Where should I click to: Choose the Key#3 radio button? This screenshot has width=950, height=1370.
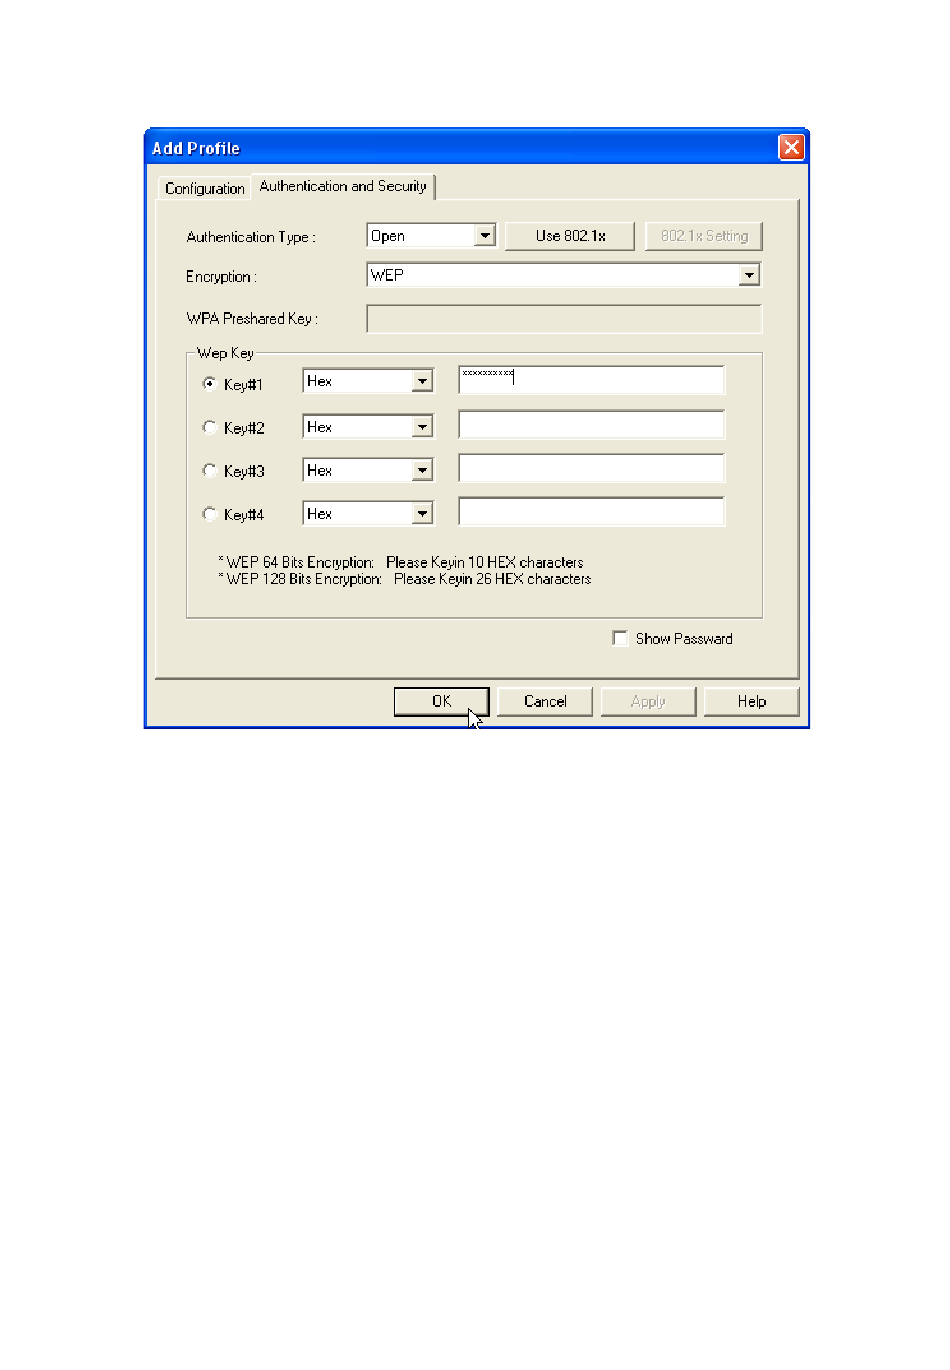pyautogui.click(x=209, y=470)
